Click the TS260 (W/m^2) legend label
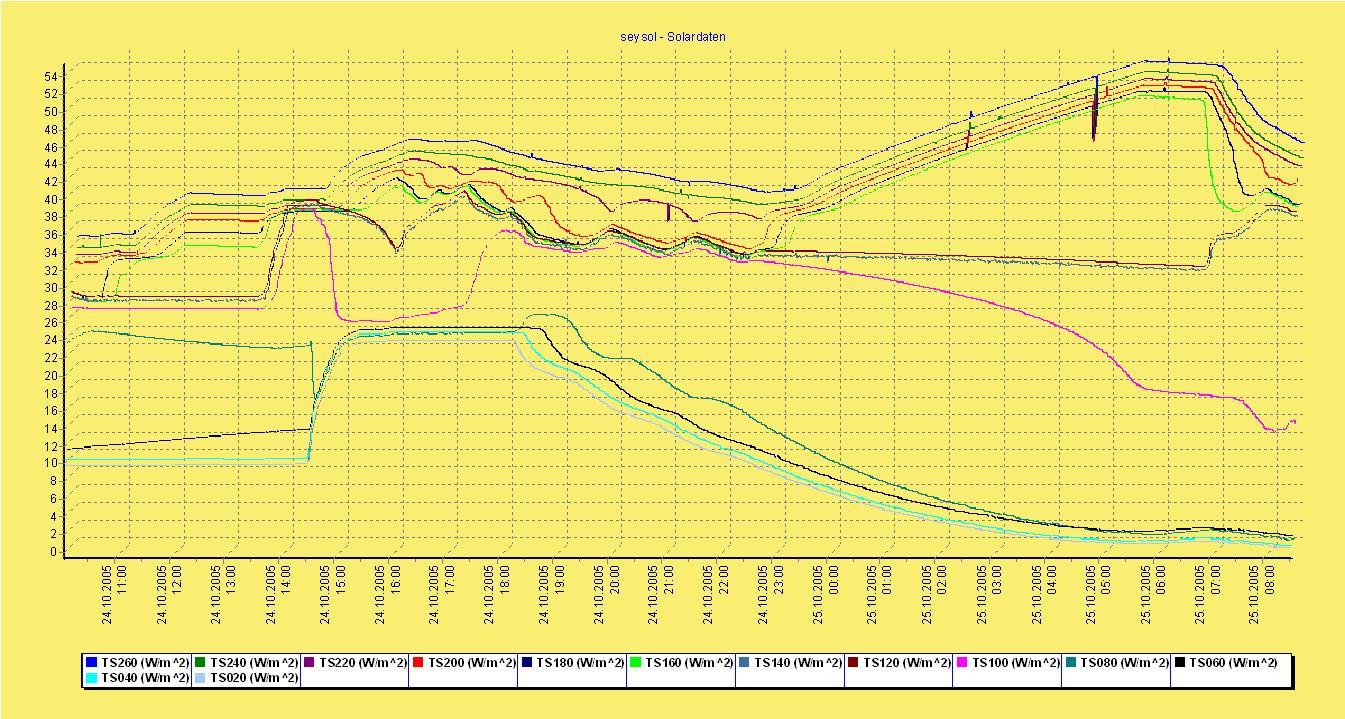Image resolution: width=1345 pixels, height=719 pixels. pyautogui.click(x=144, y=663)
